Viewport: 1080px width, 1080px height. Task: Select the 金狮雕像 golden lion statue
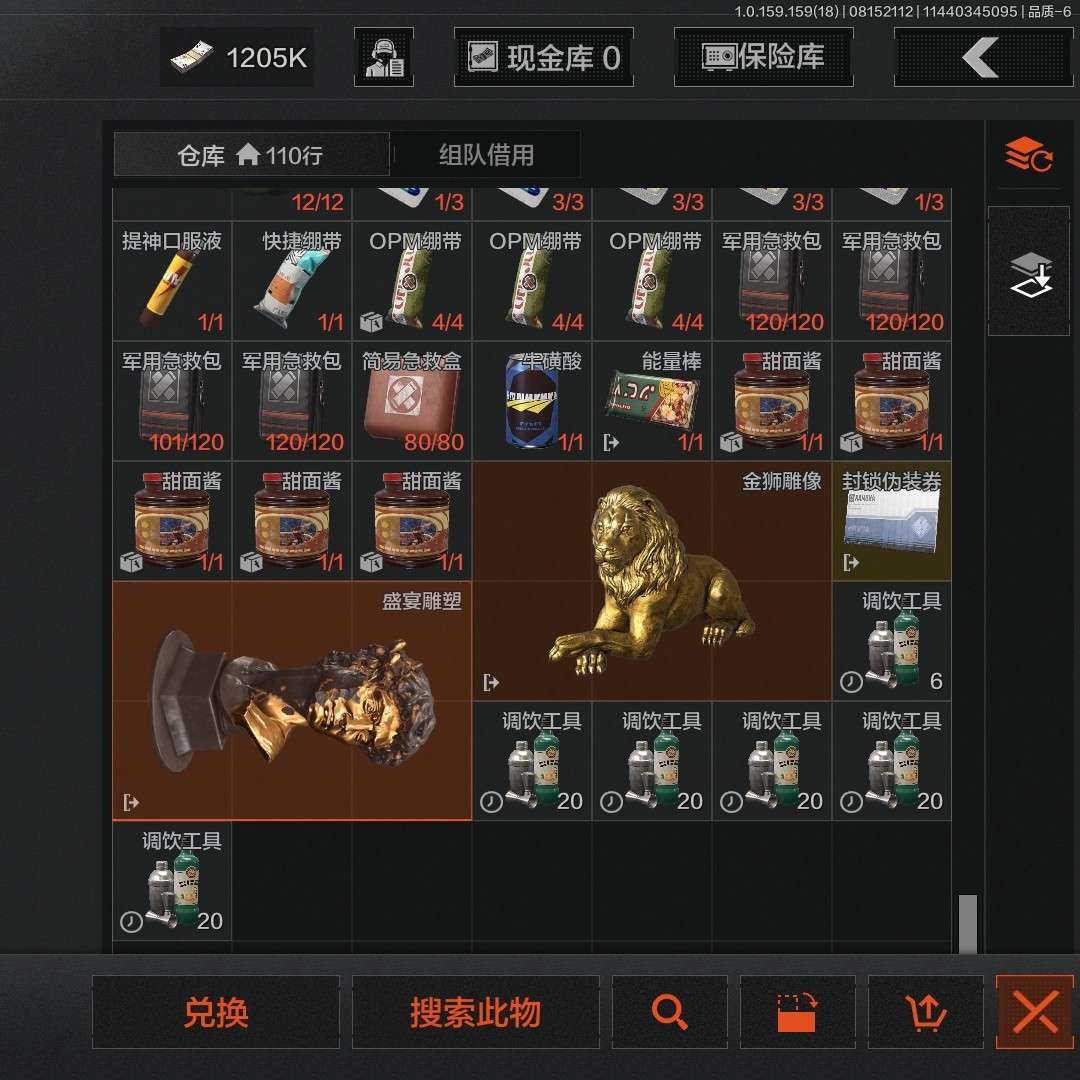pos(652,580)
